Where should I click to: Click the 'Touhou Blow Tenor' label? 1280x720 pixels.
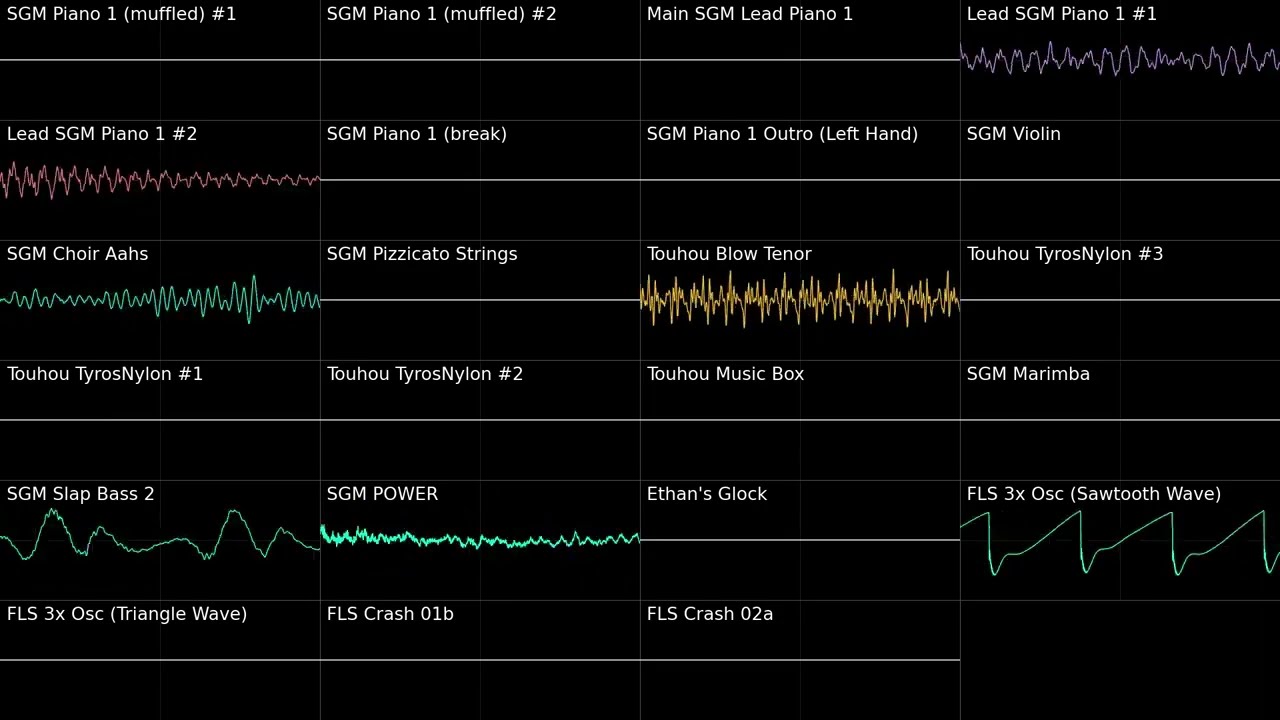[x=729, y=254]
